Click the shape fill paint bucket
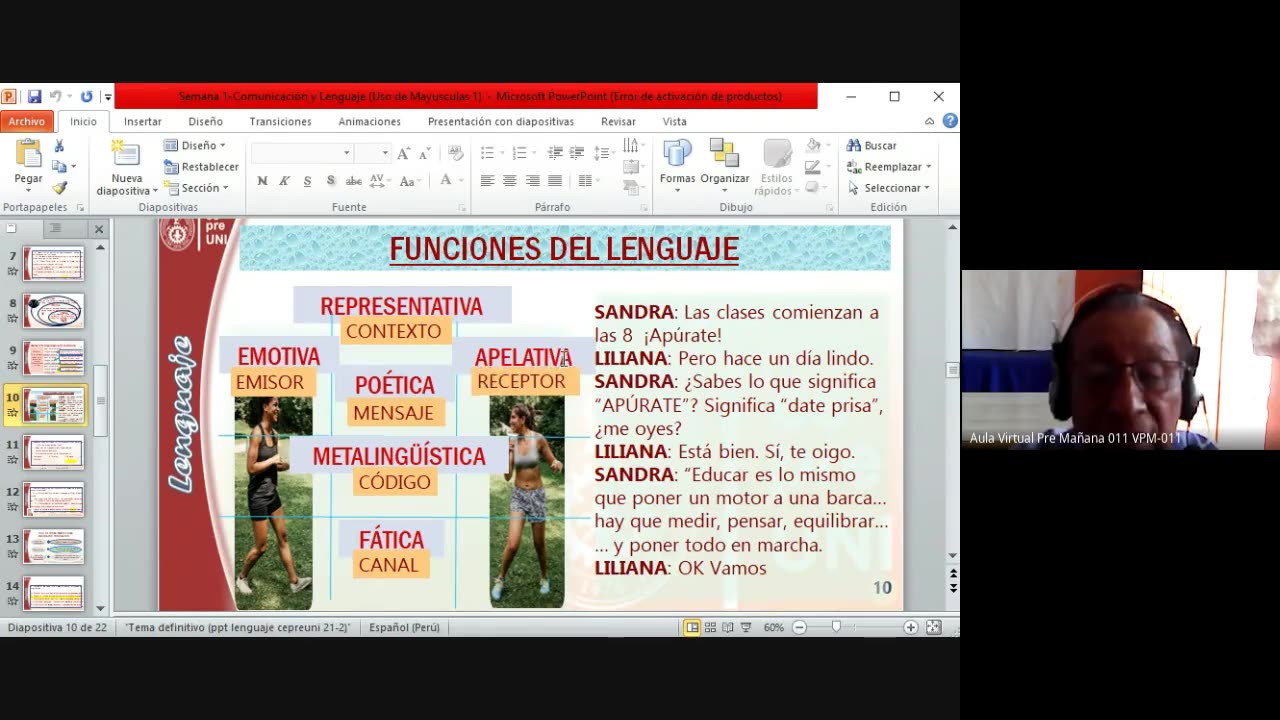The image size is (1280, 720). [815, 146]
